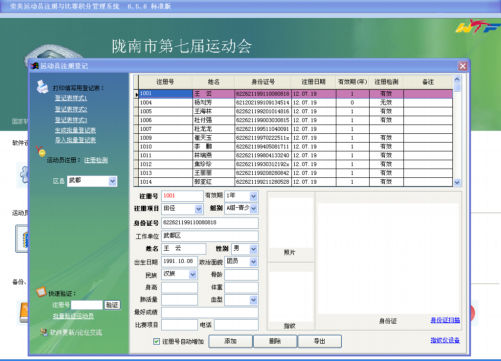Image resolution: width=501 pixels, height=361 pixels.
Task: Open the 区县 dropdown showing 武都
Action: [112, 181]
